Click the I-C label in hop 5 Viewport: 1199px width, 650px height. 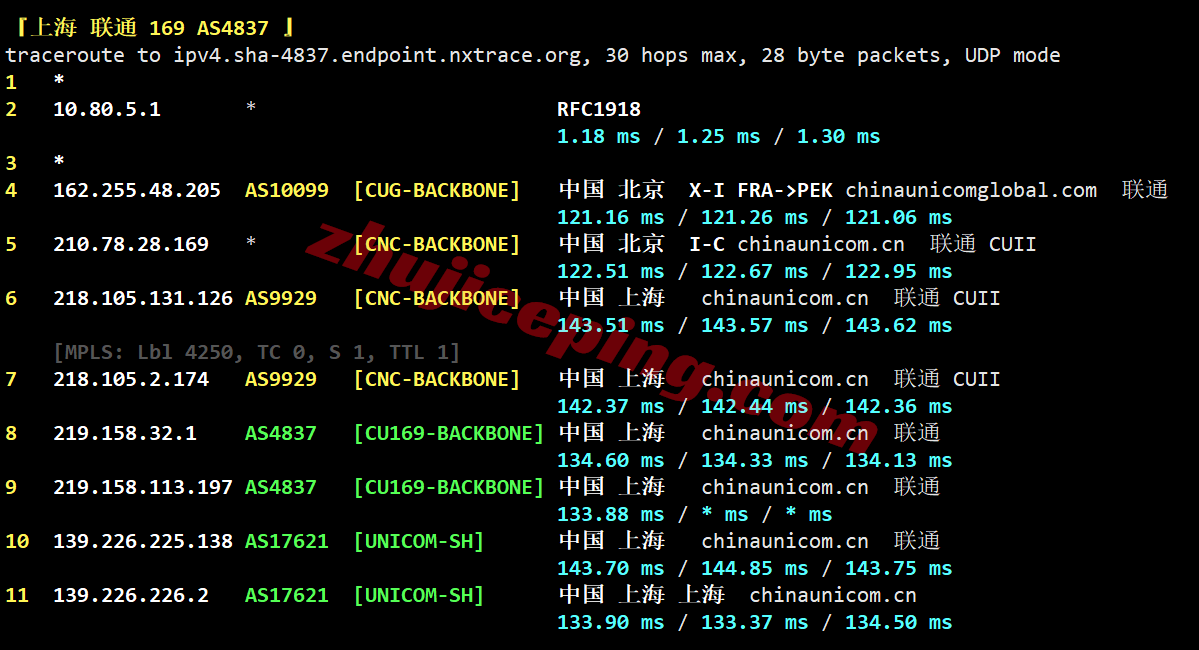[707, 245]
